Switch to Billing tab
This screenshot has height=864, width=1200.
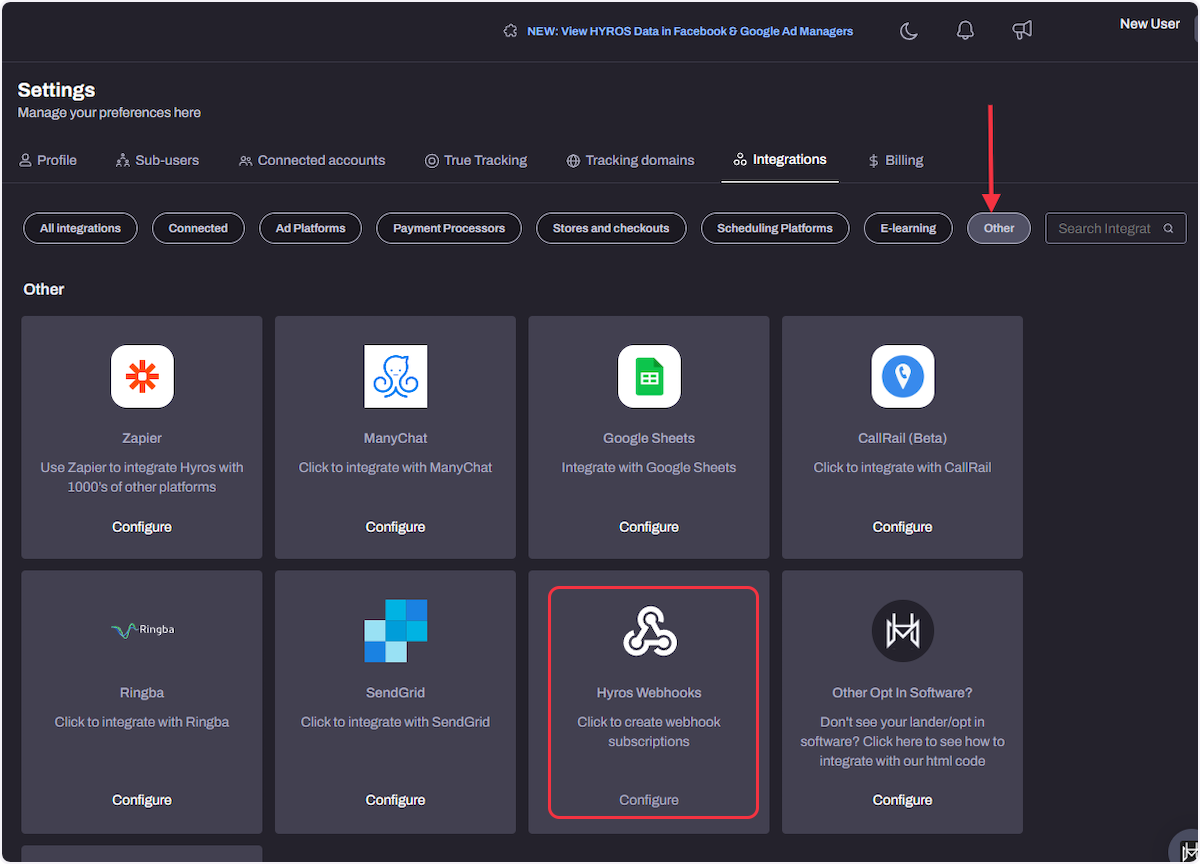pos(896,160)
